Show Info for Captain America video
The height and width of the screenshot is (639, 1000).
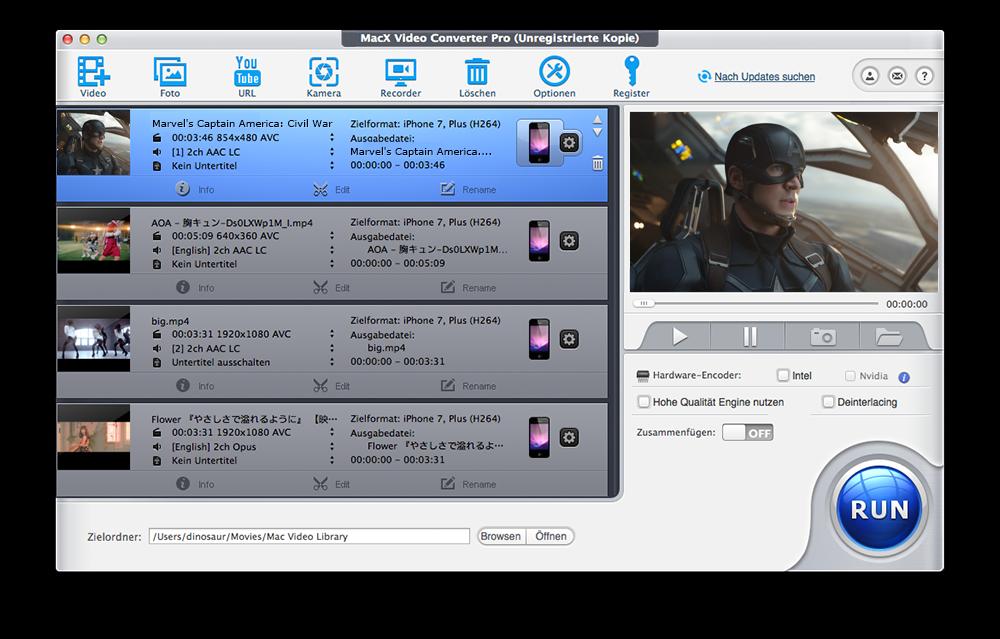[195, 189]
